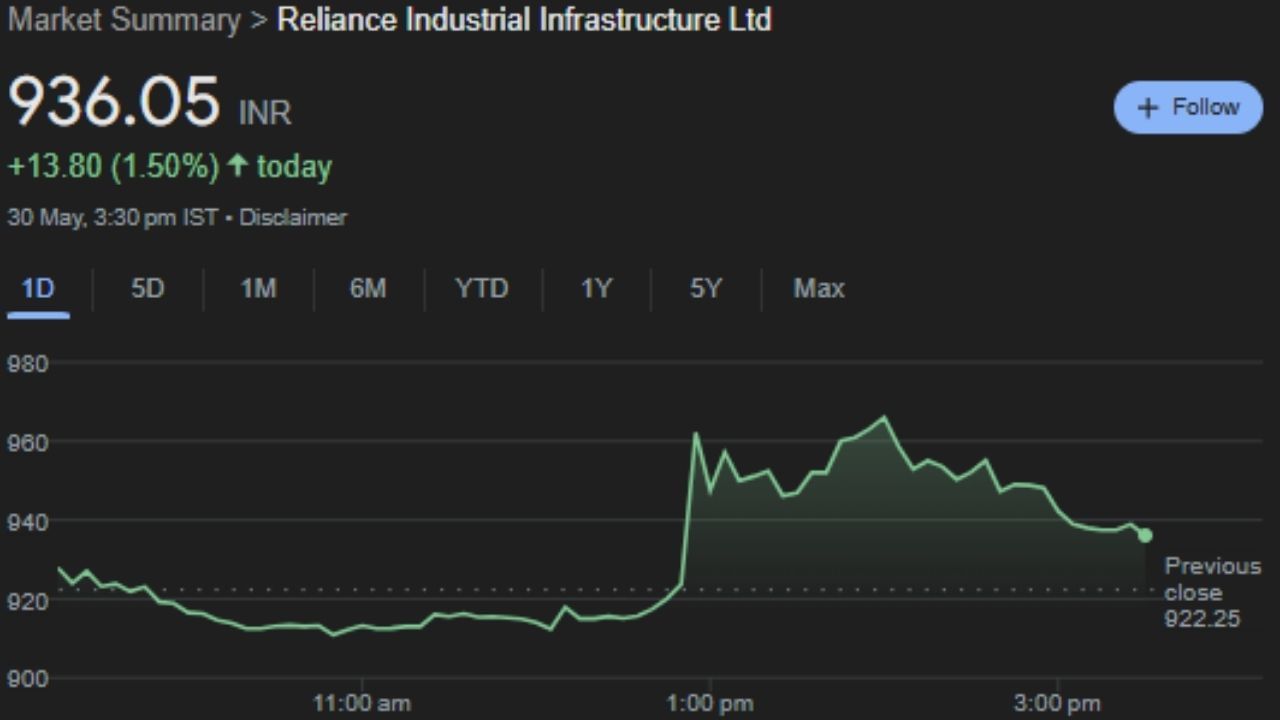Click the 11:00 am x-axis label
Image resolution: width=1280 pixels, height=720 pixels.
click(361, 703)
